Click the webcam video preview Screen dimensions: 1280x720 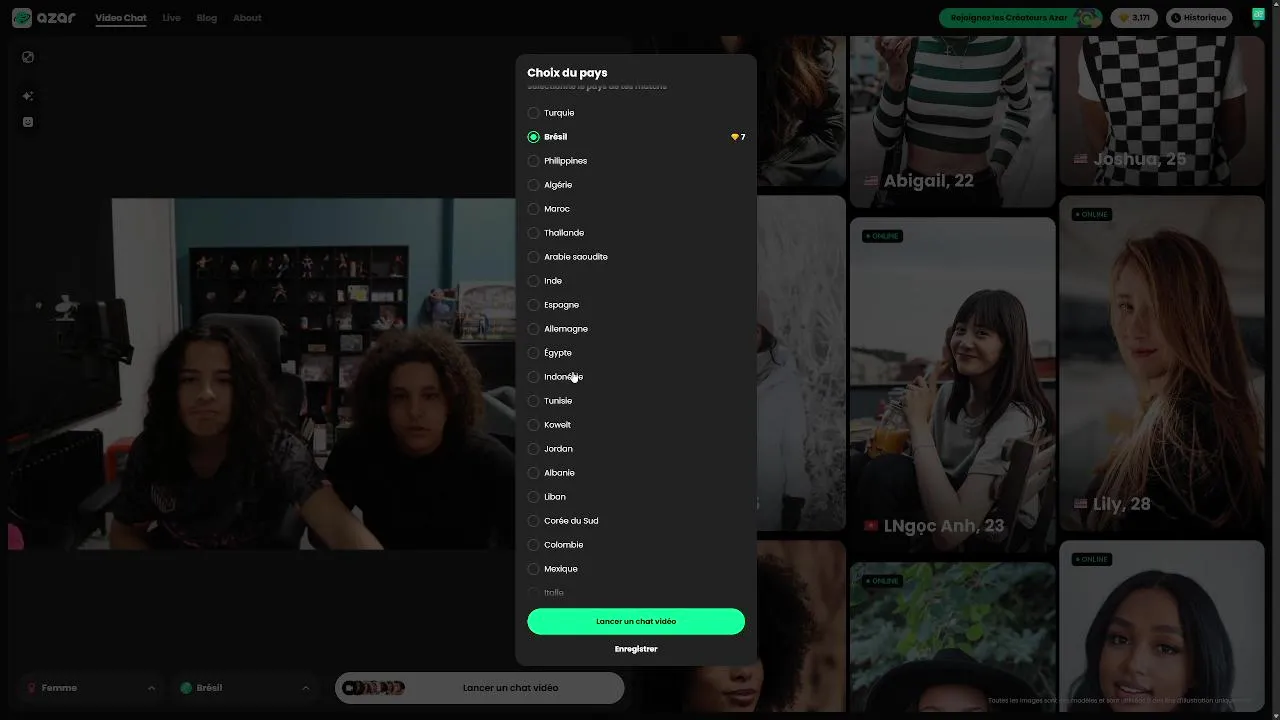click(x=263, y=374)
